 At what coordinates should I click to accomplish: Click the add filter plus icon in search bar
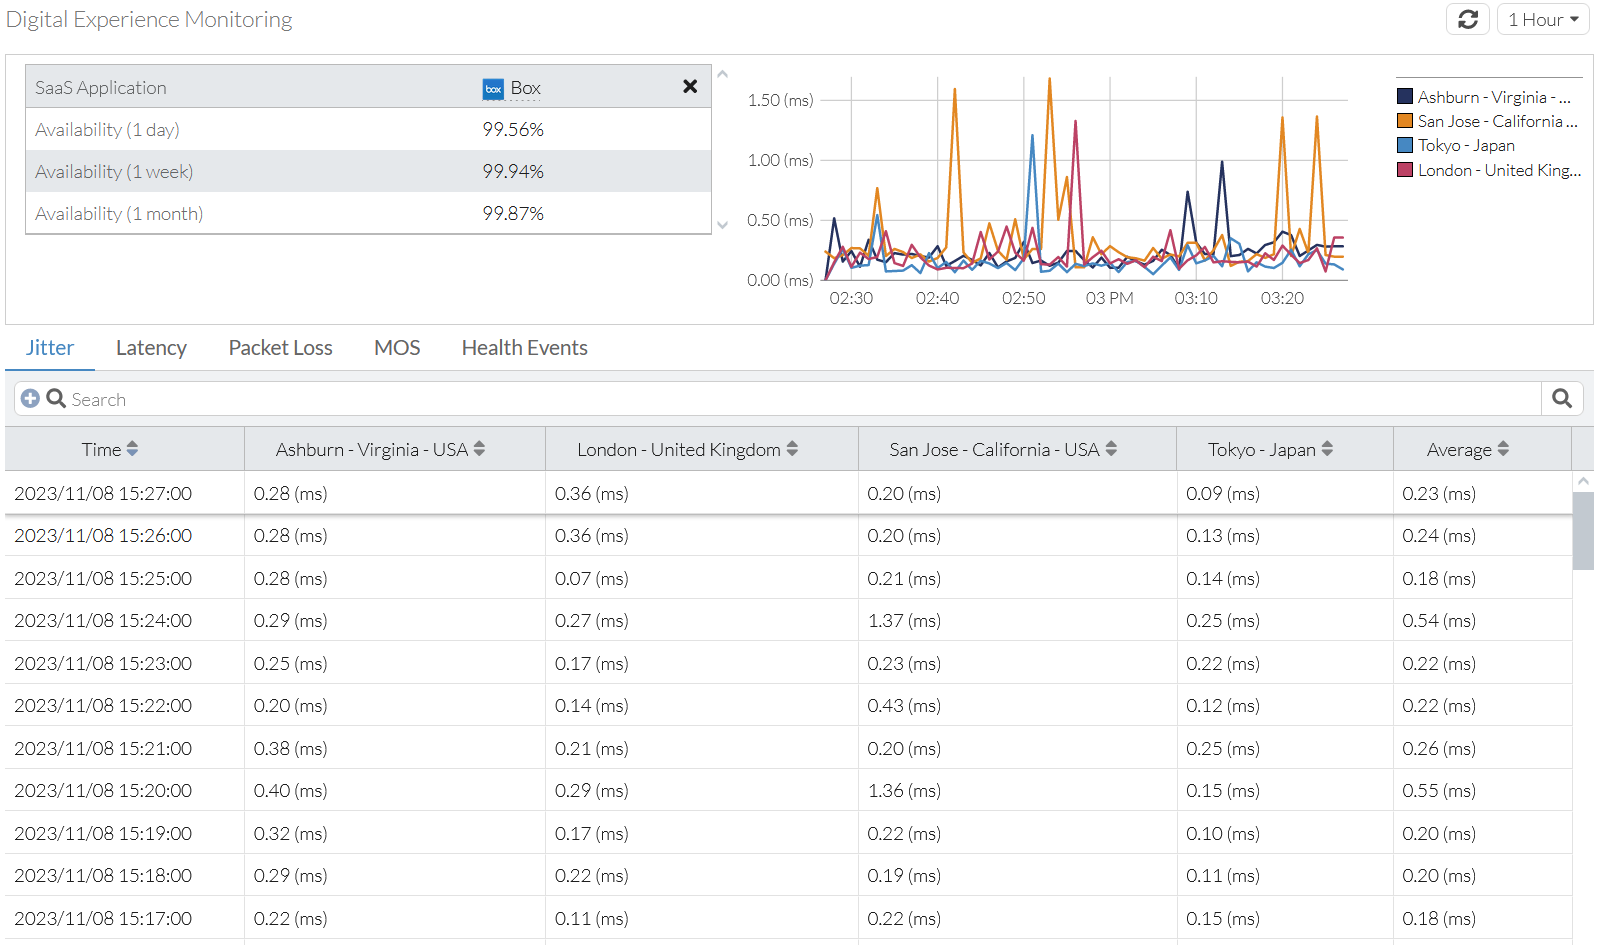(30, 398)
